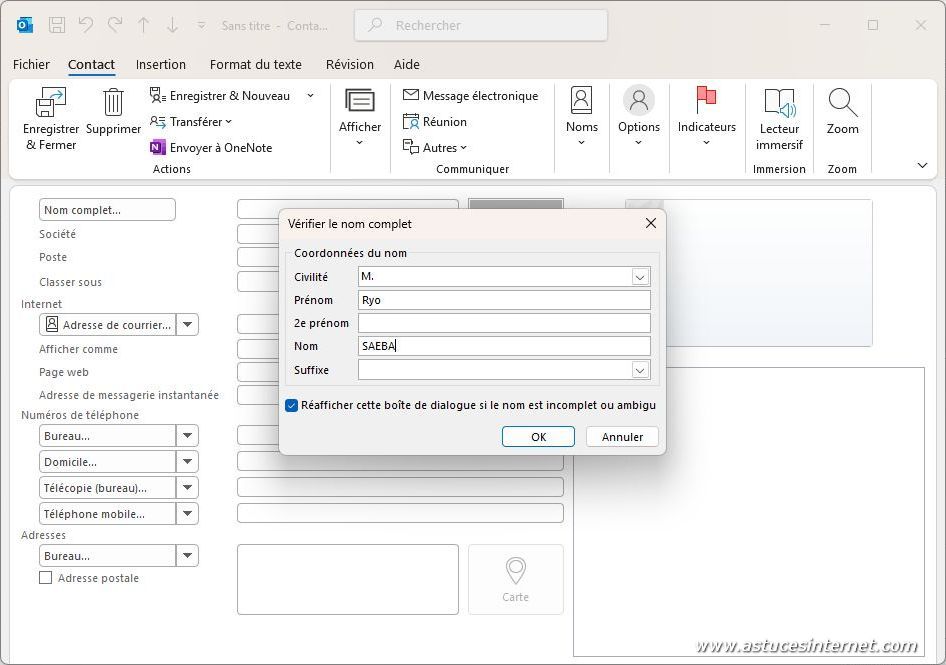Click Message électronique envelope icon
This screenshot has width=946, height=665.
pos(411,96)
